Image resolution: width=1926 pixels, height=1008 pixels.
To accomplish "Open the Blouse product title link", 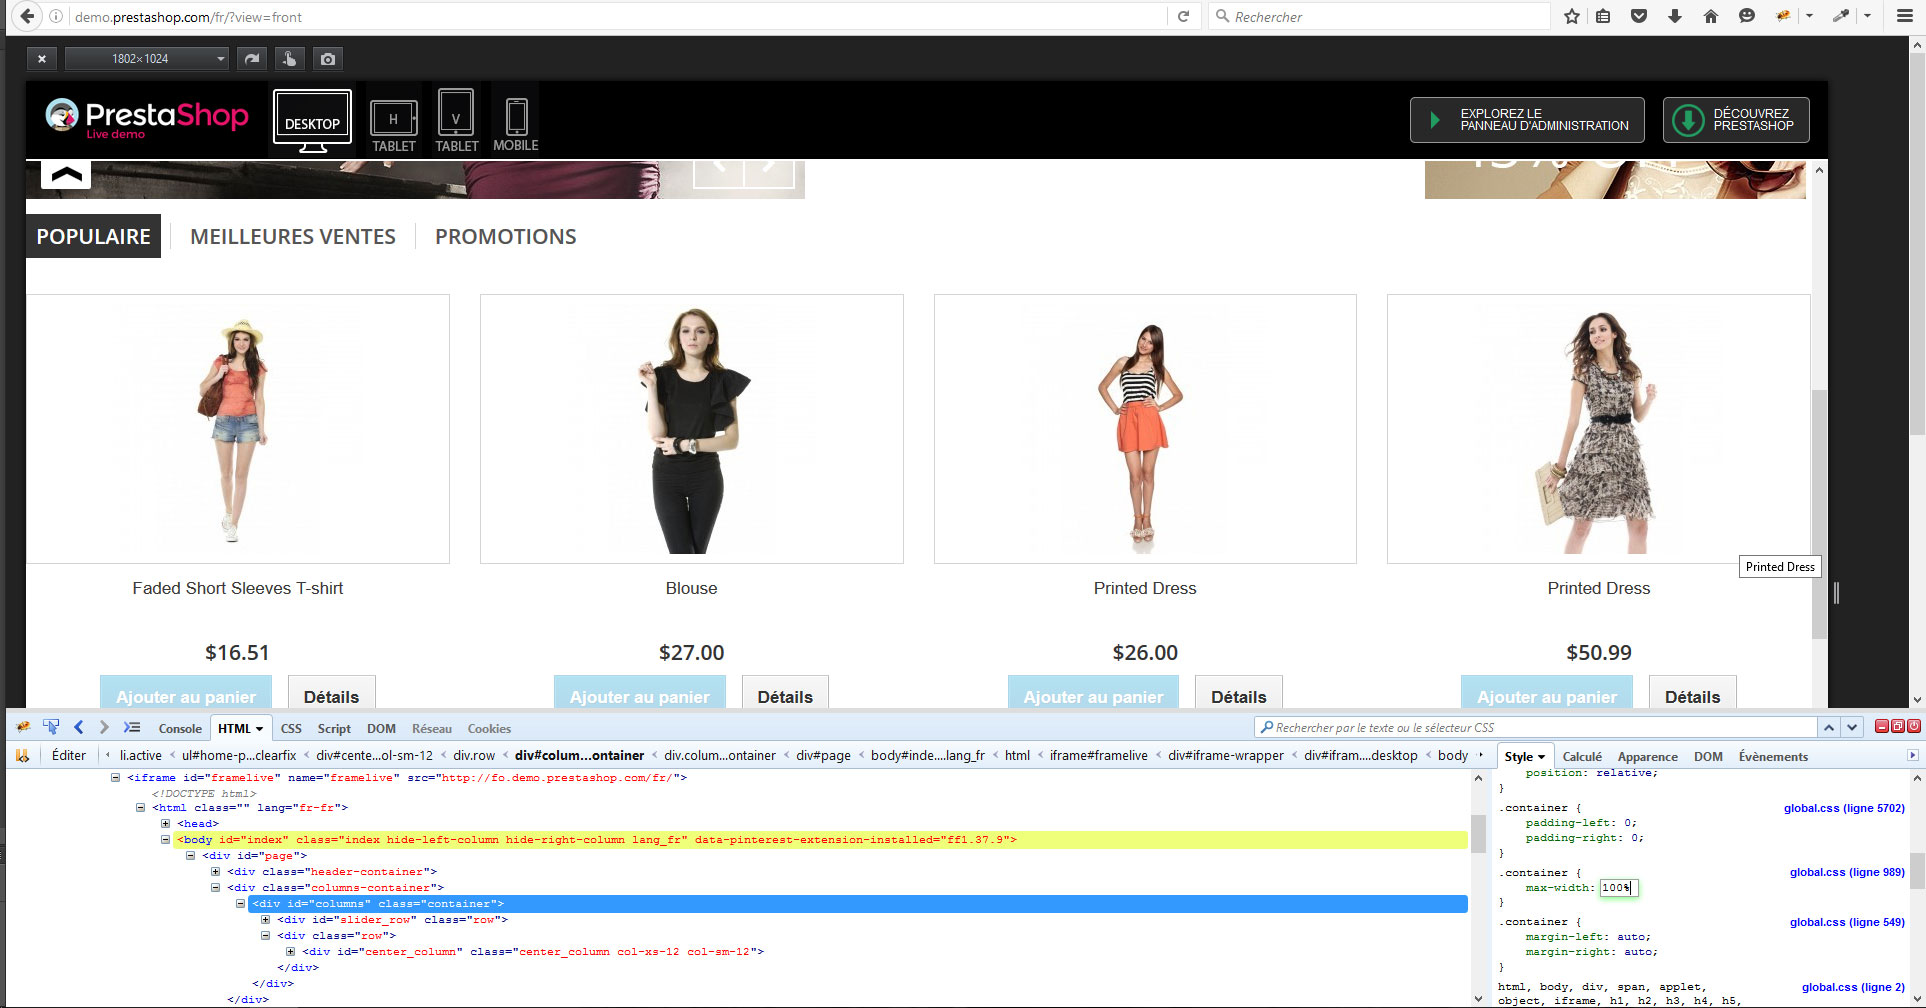I will click(x=692, y=588).
